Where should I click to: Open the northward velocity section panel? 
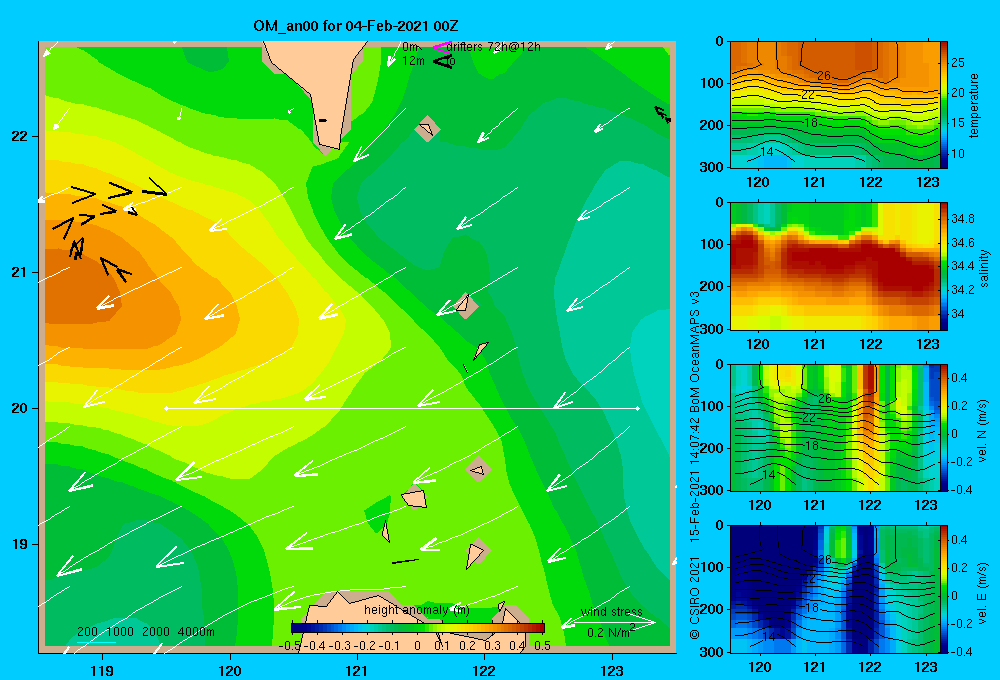pyautogui.click(x=835, y=427)
